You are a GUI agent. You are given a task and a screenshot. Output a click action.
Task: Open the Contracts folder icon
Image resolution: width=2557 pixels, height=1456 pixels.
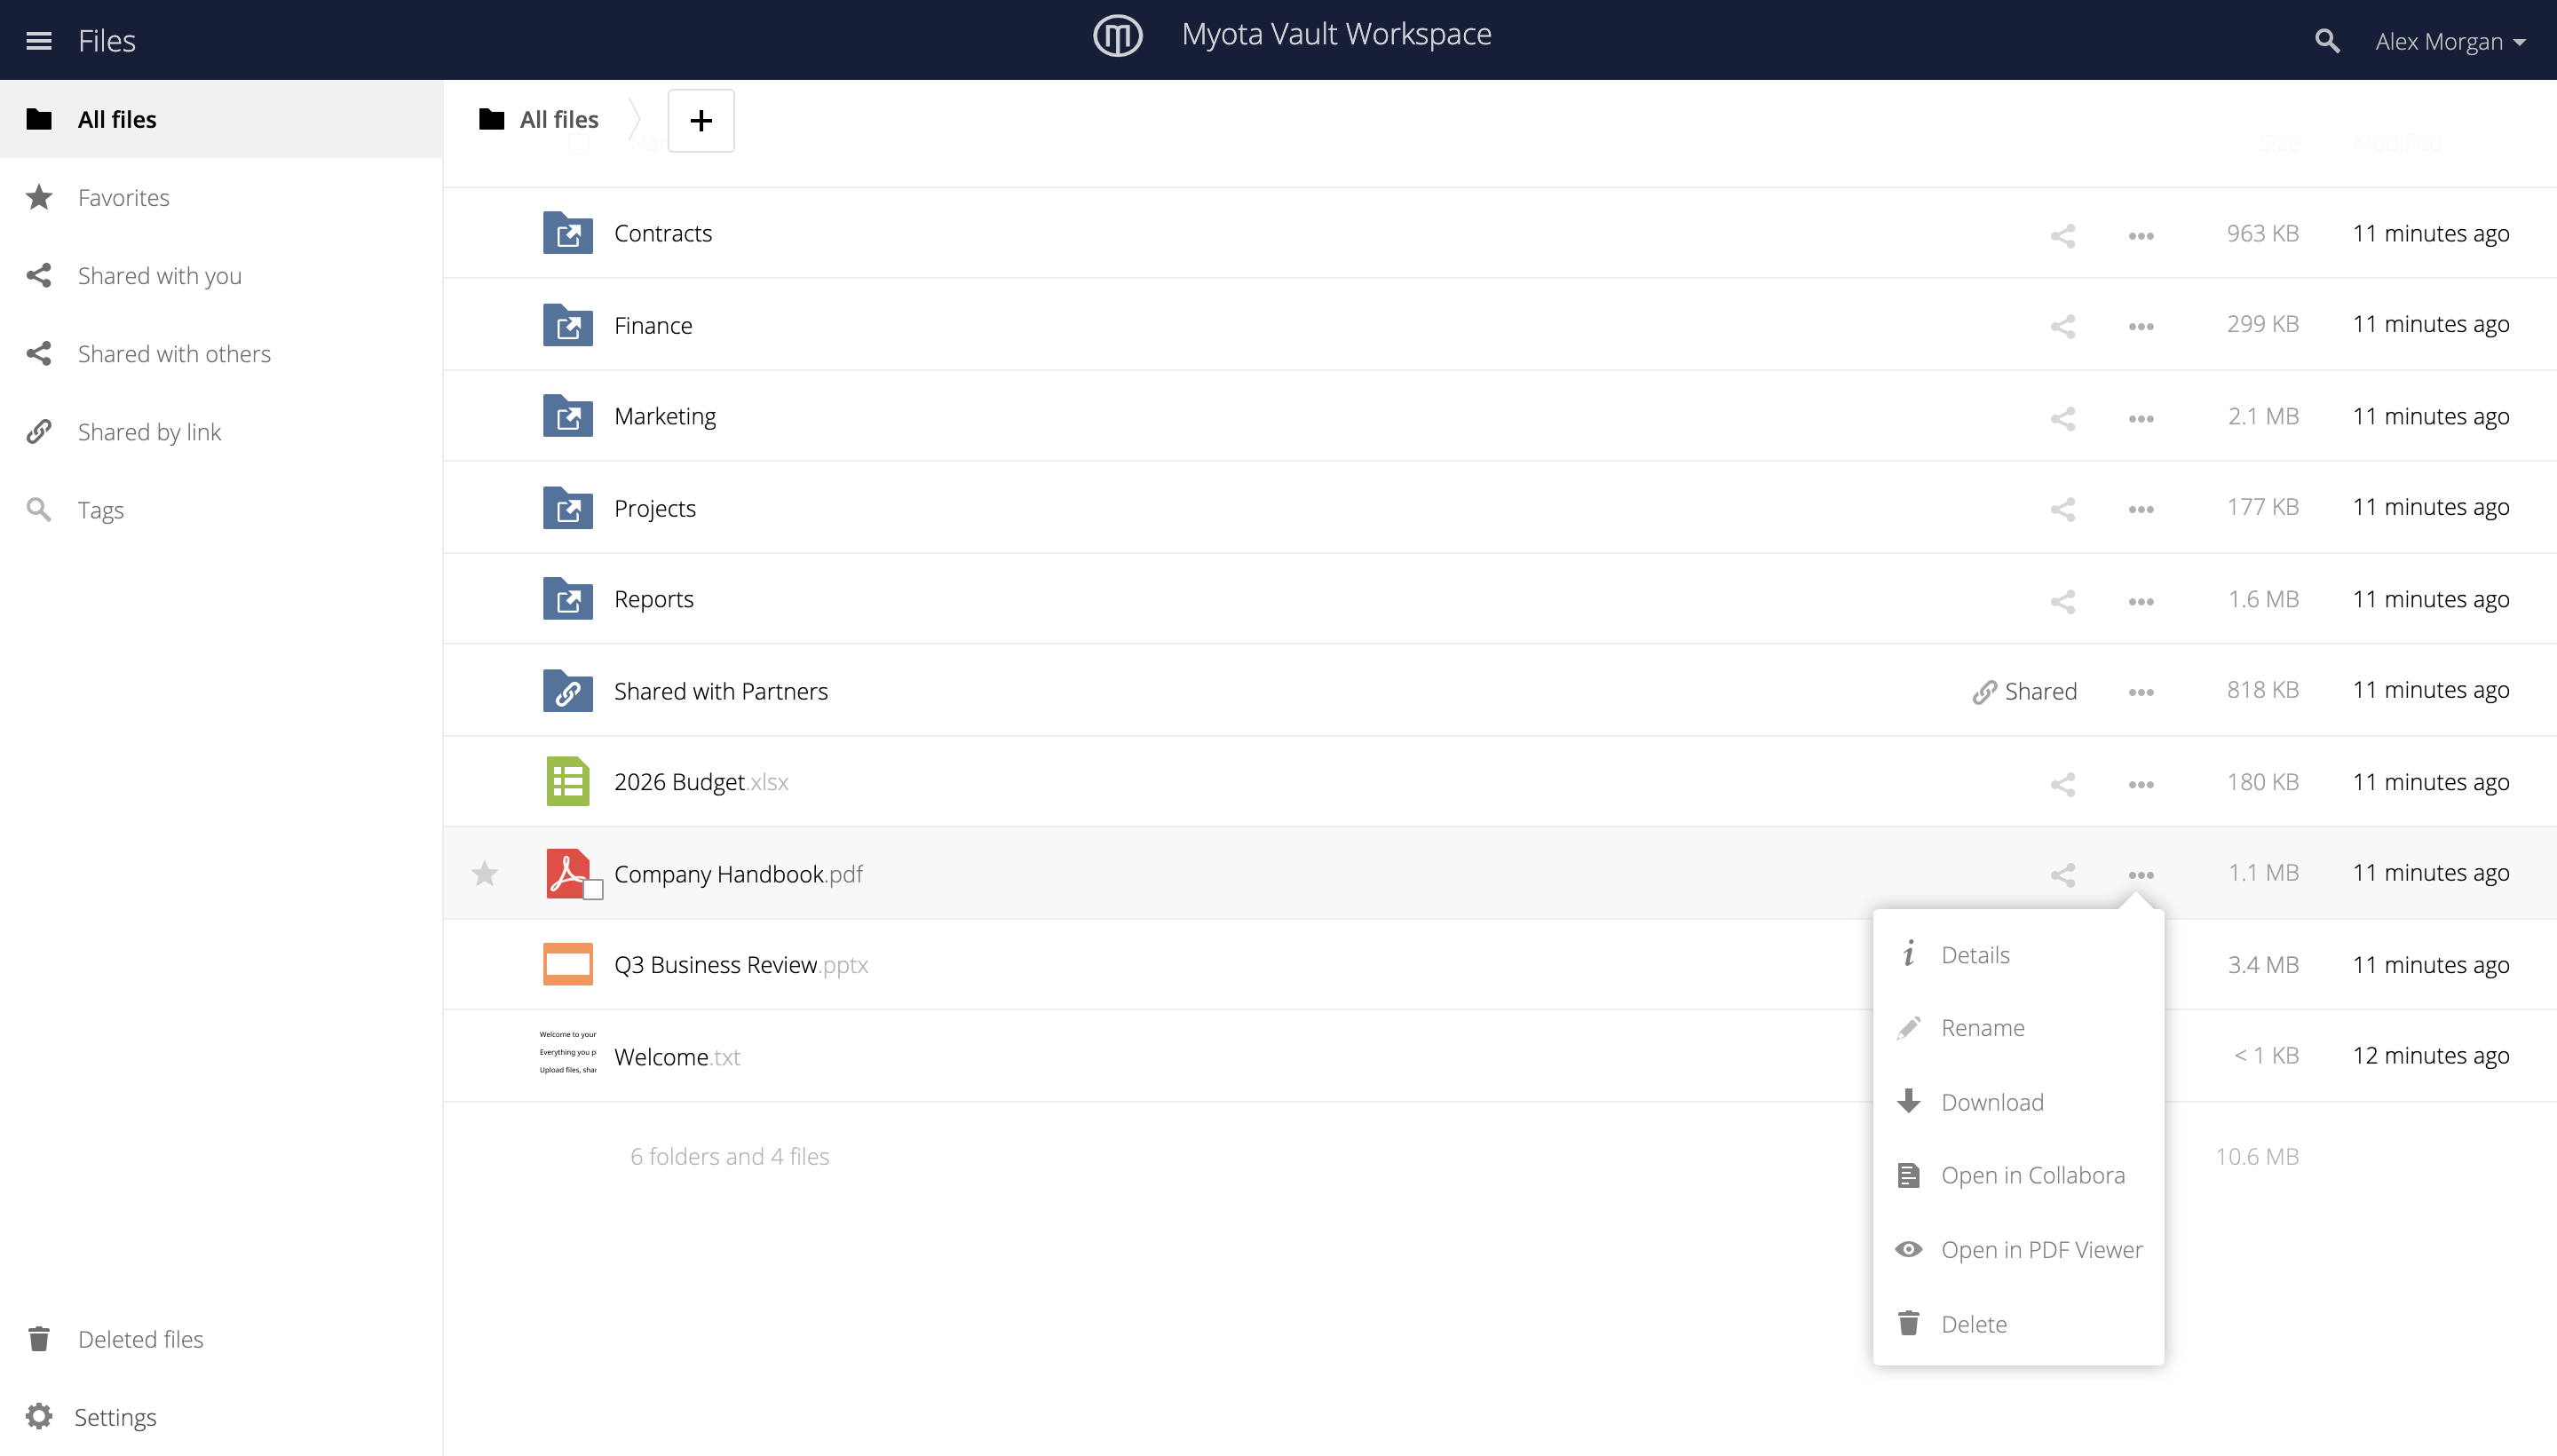click(x=568, y=233)
